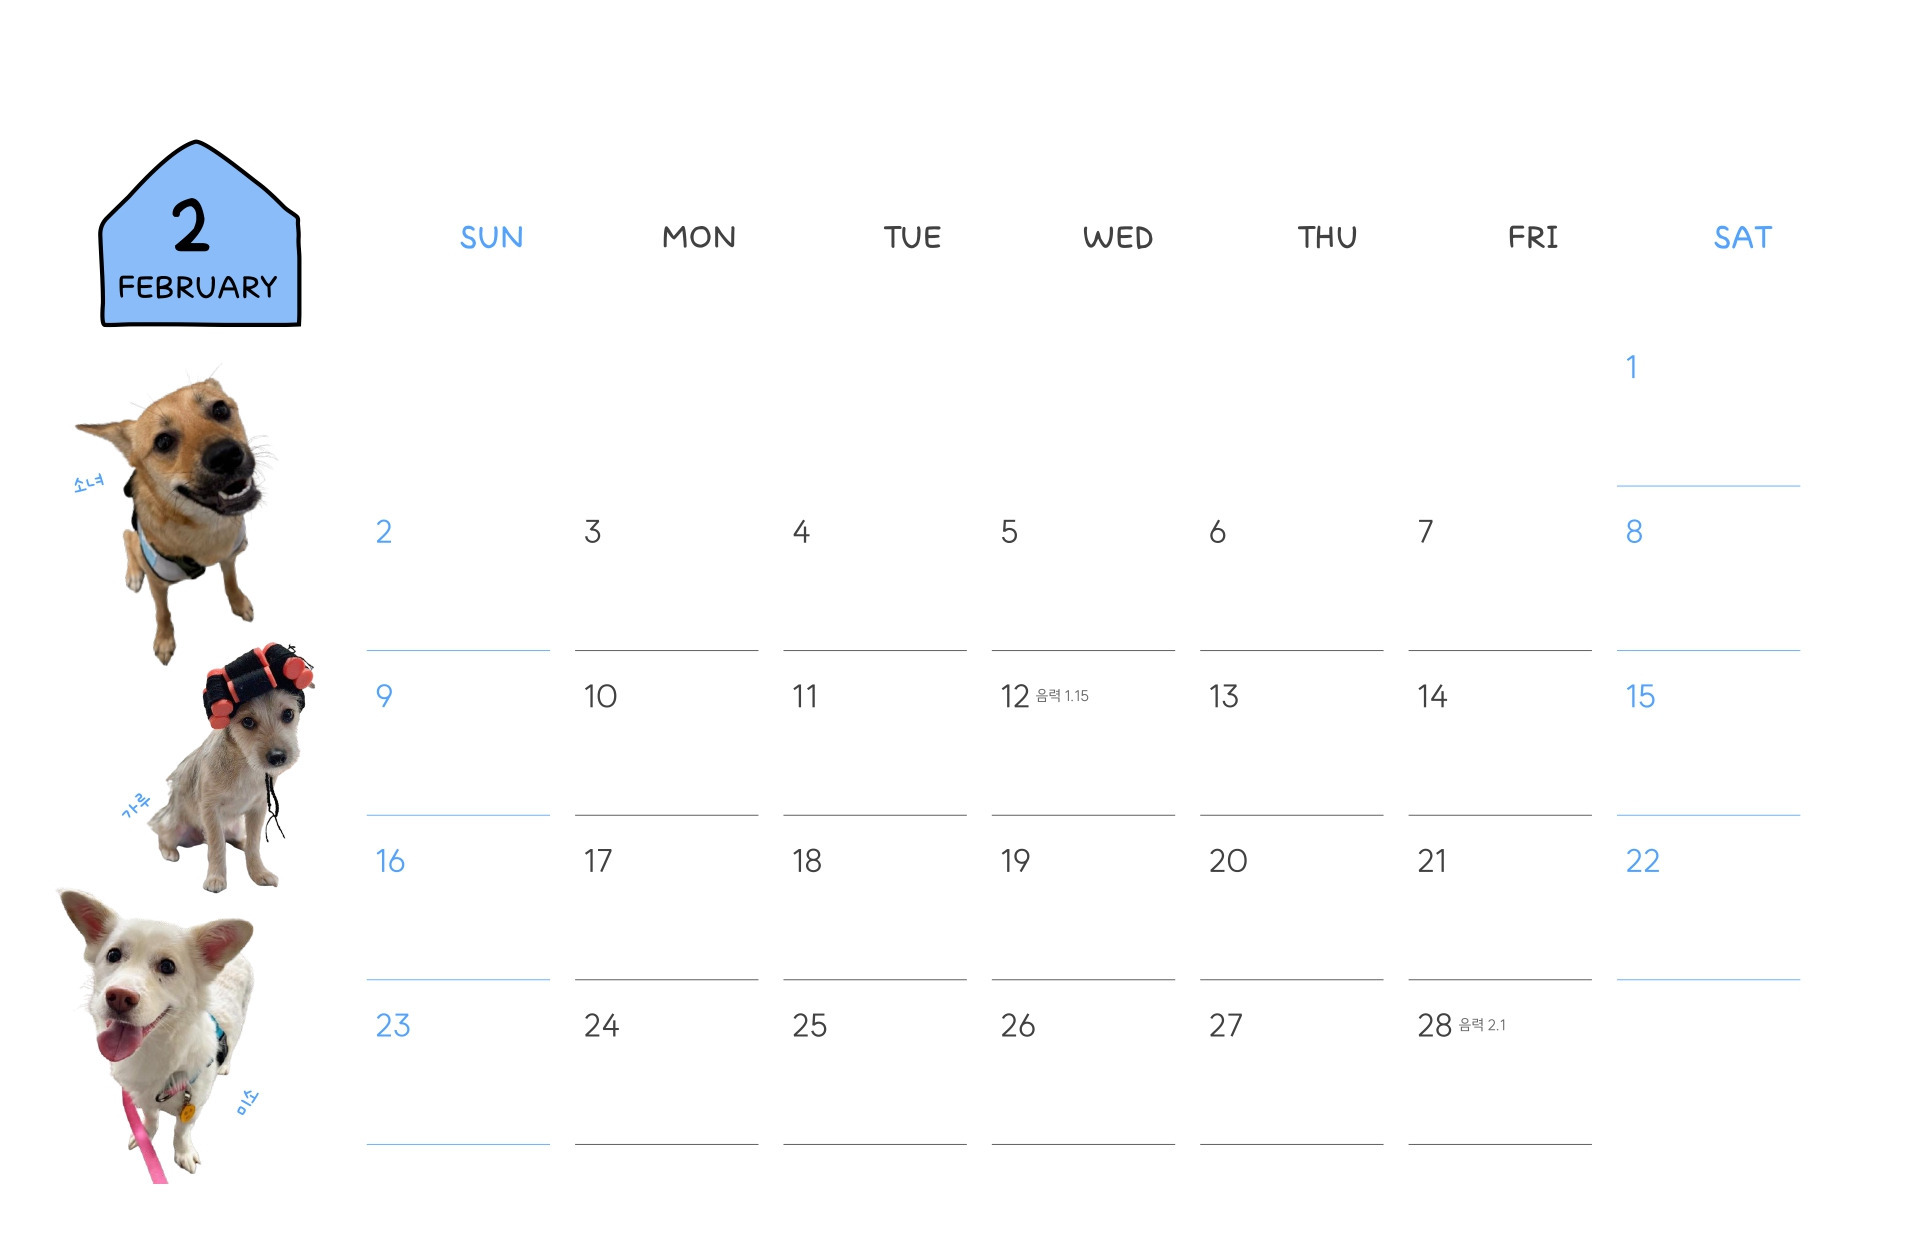Viewport: 1917px width, 1250px height.
Task: Select Sunday date 16
Action: pos(390,861)
